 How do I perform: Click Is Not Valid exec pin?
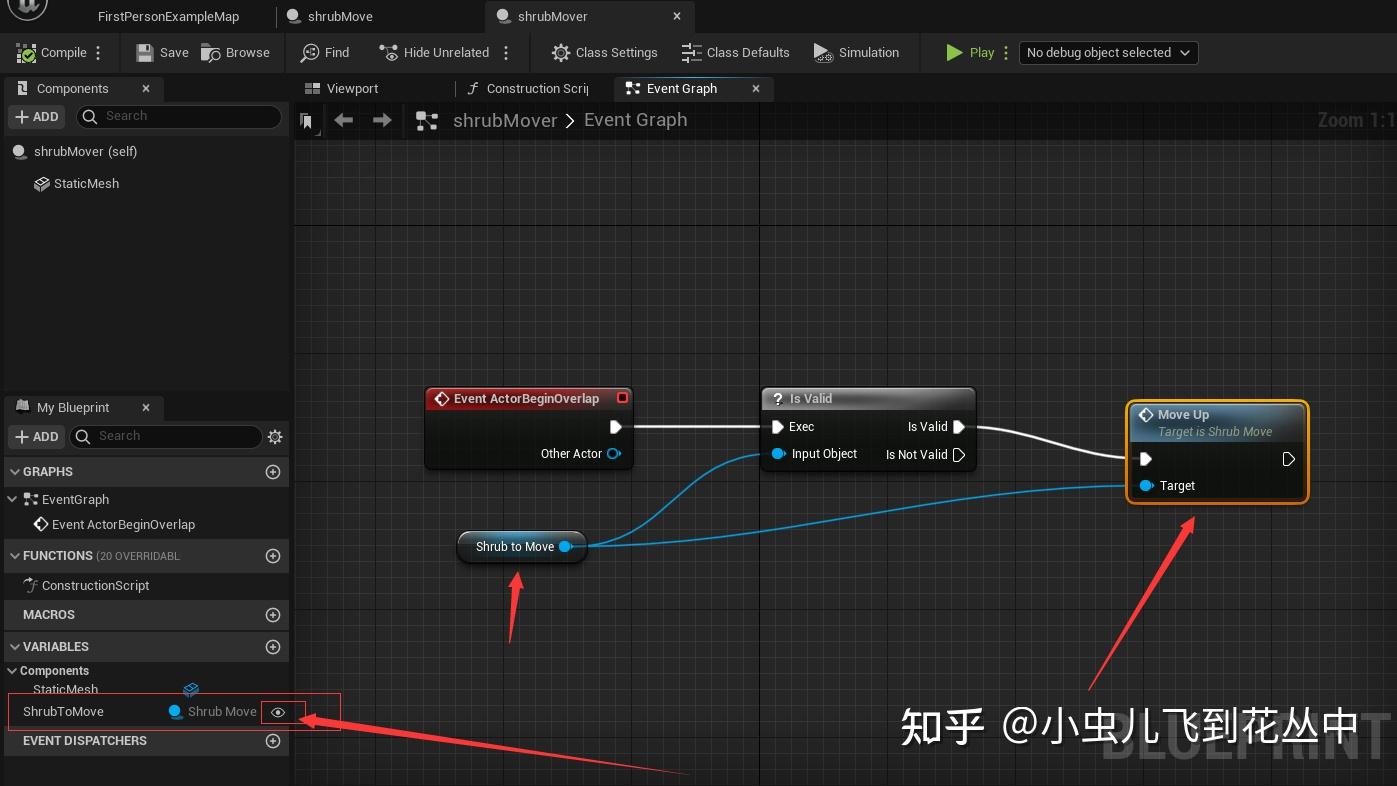(959, 455)
